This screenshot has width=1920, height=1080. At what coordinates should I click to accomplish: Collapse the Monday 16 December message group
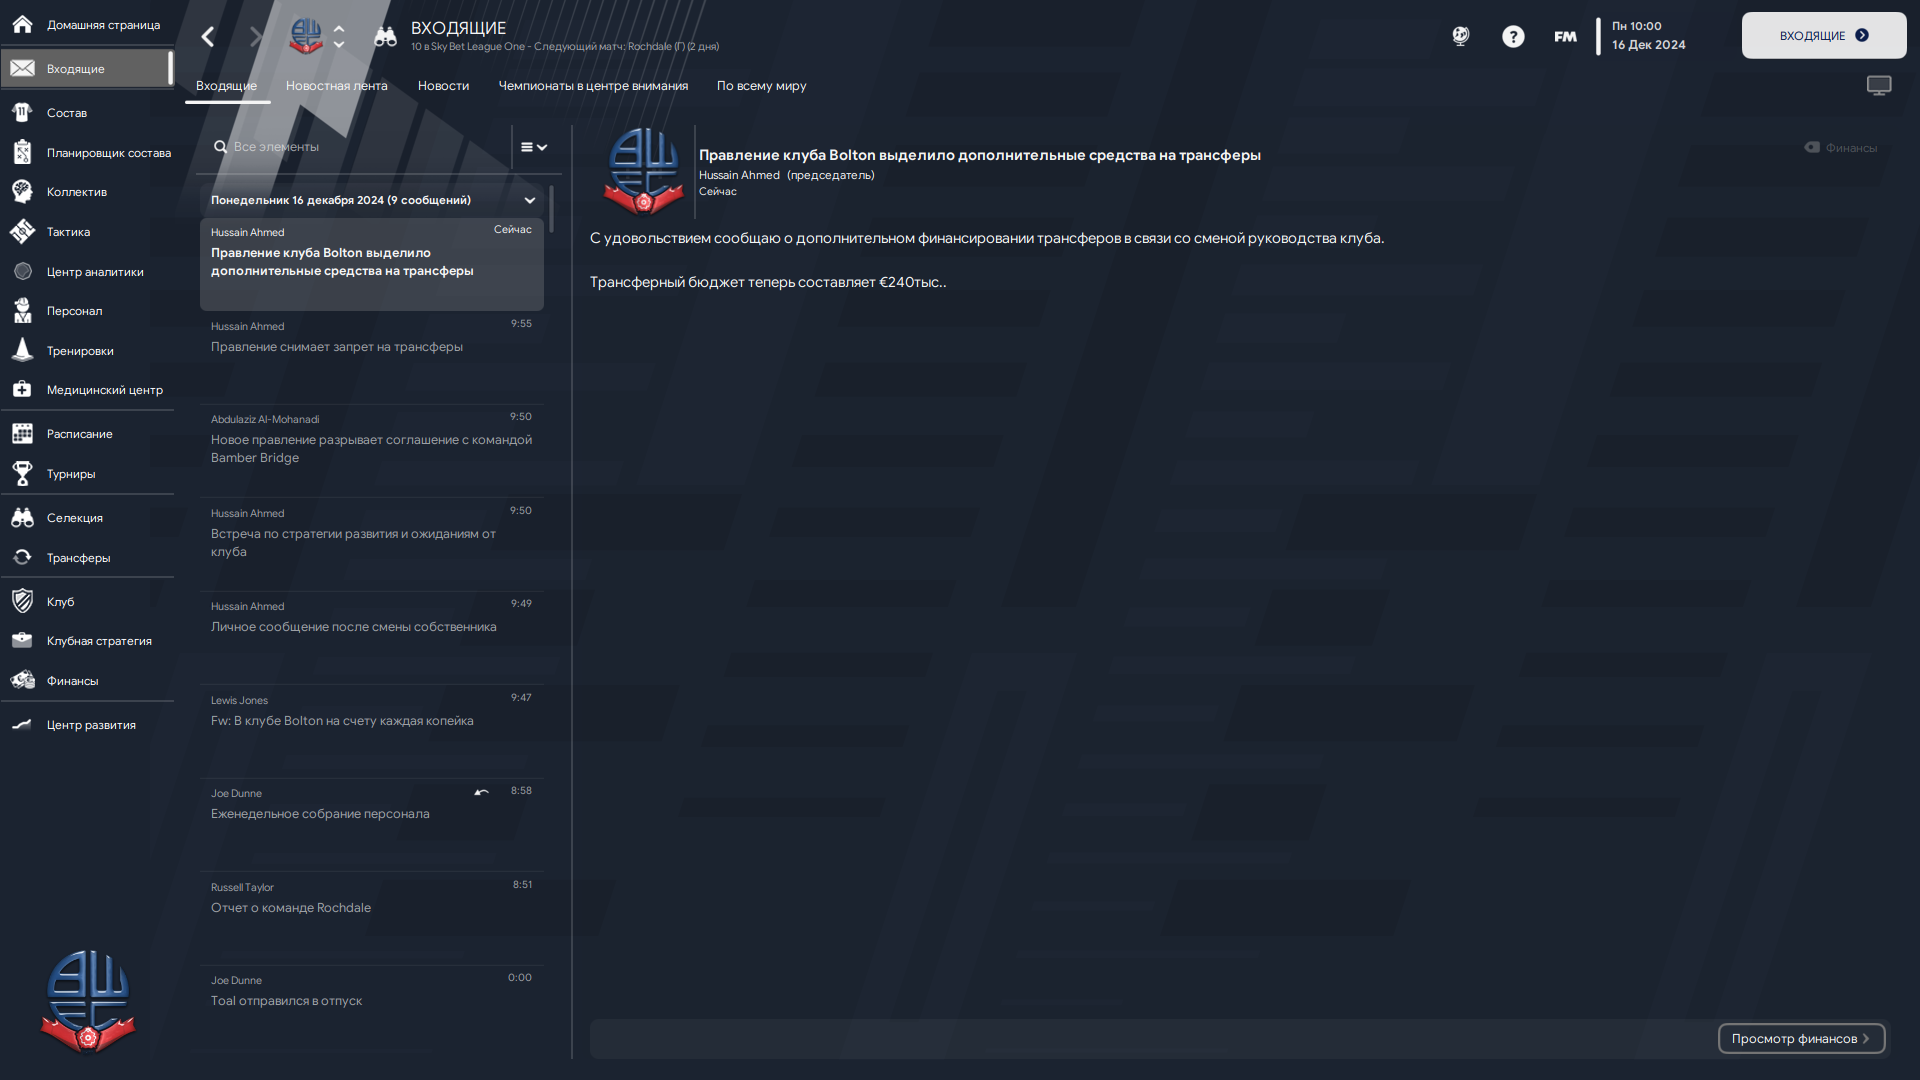(530, 201)
